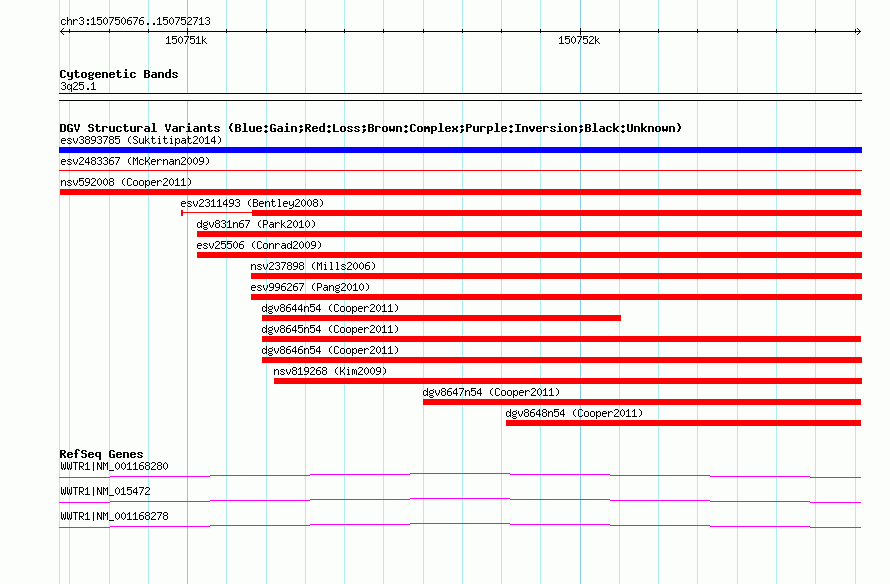Screen dimensions: 890x584
Task: Open dgv8648n54 (Cooper2011) label
Action: [x=574, y=413]
